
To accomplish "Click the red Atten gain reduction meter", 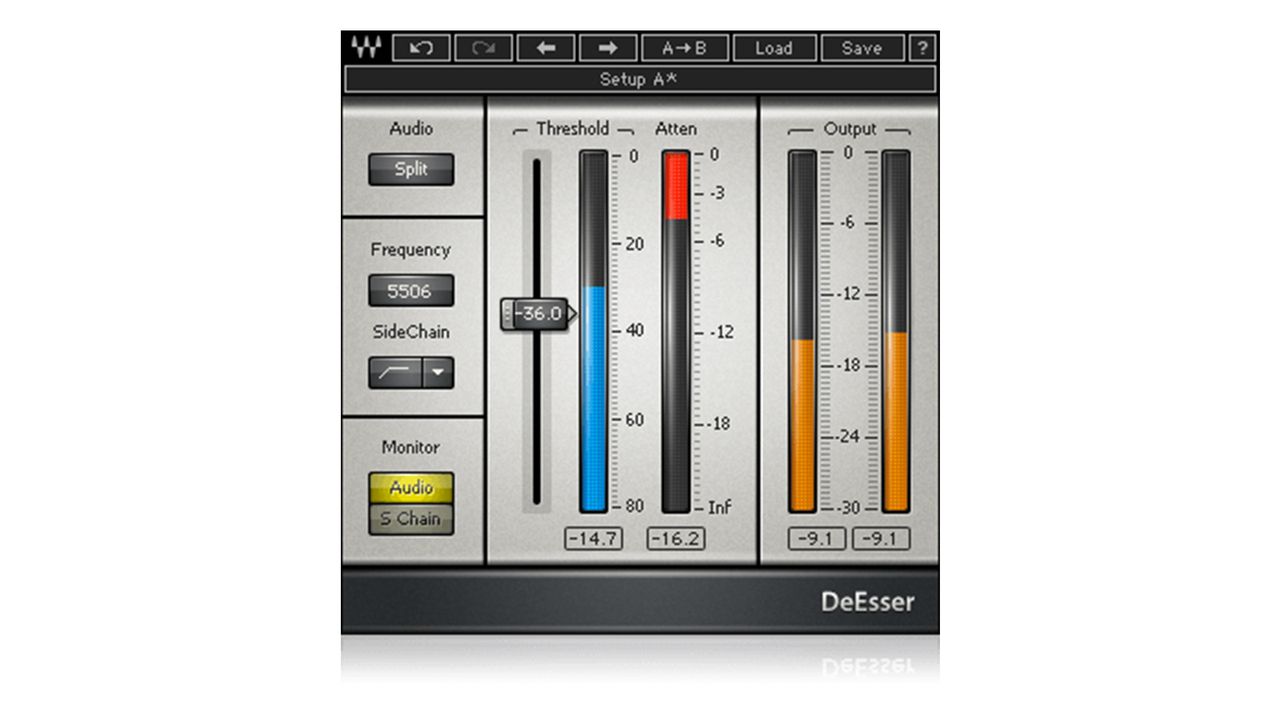I will (676, 331).
